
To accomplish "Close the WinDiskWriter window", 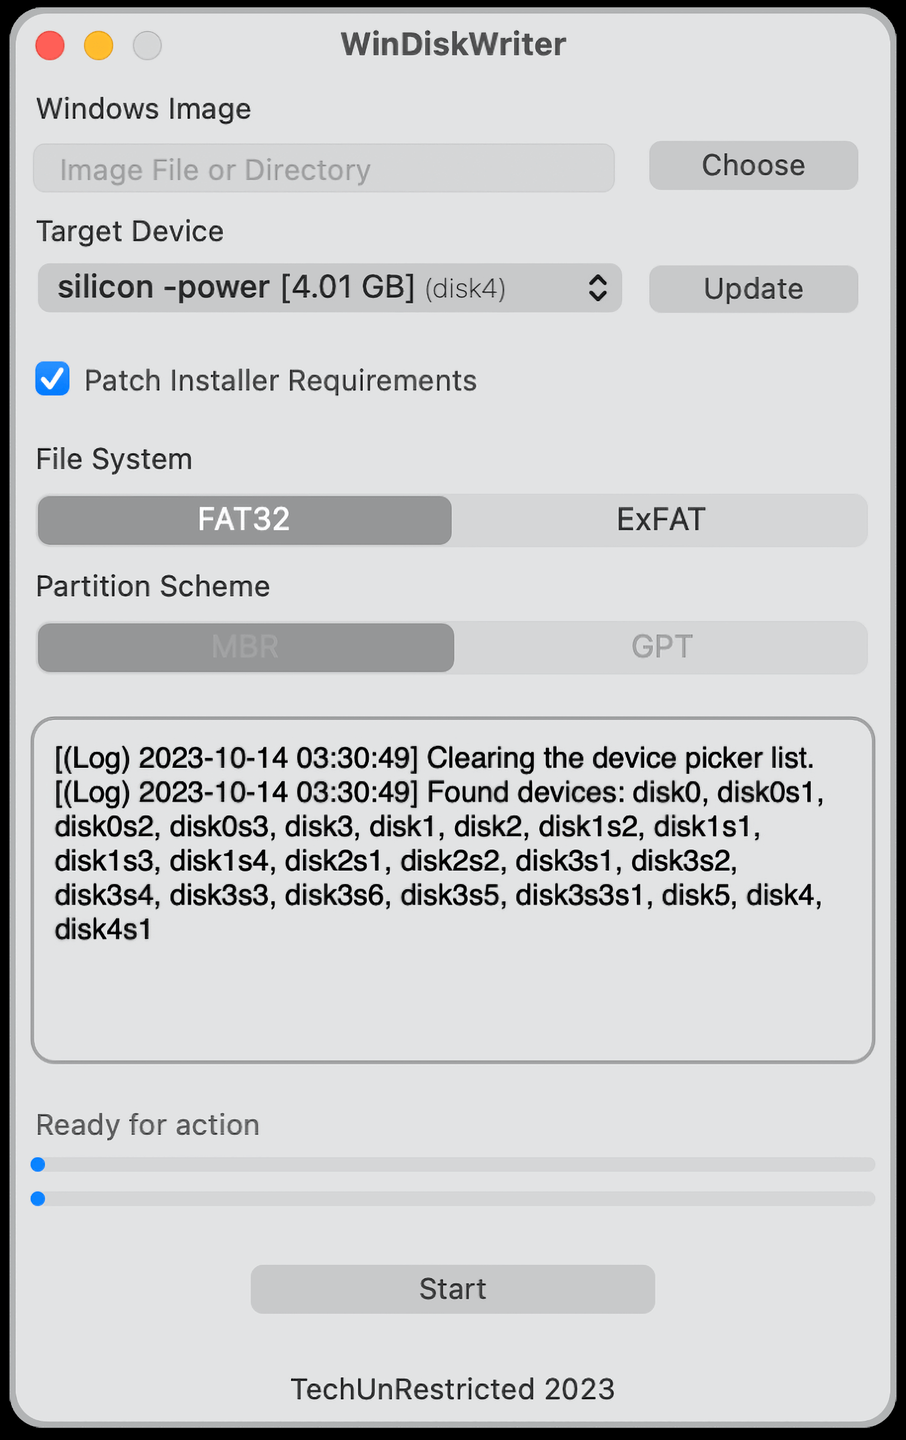I will pyautogui.click(x=50, y=45).
